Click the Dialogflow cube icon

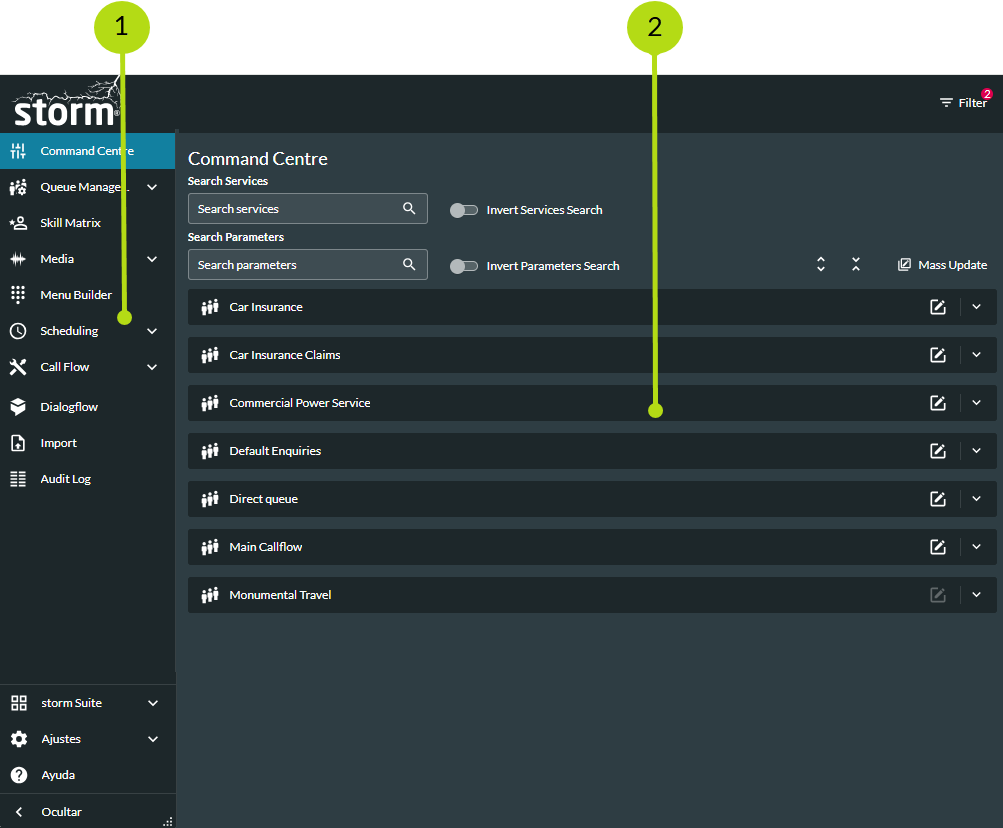coord(18,406)
